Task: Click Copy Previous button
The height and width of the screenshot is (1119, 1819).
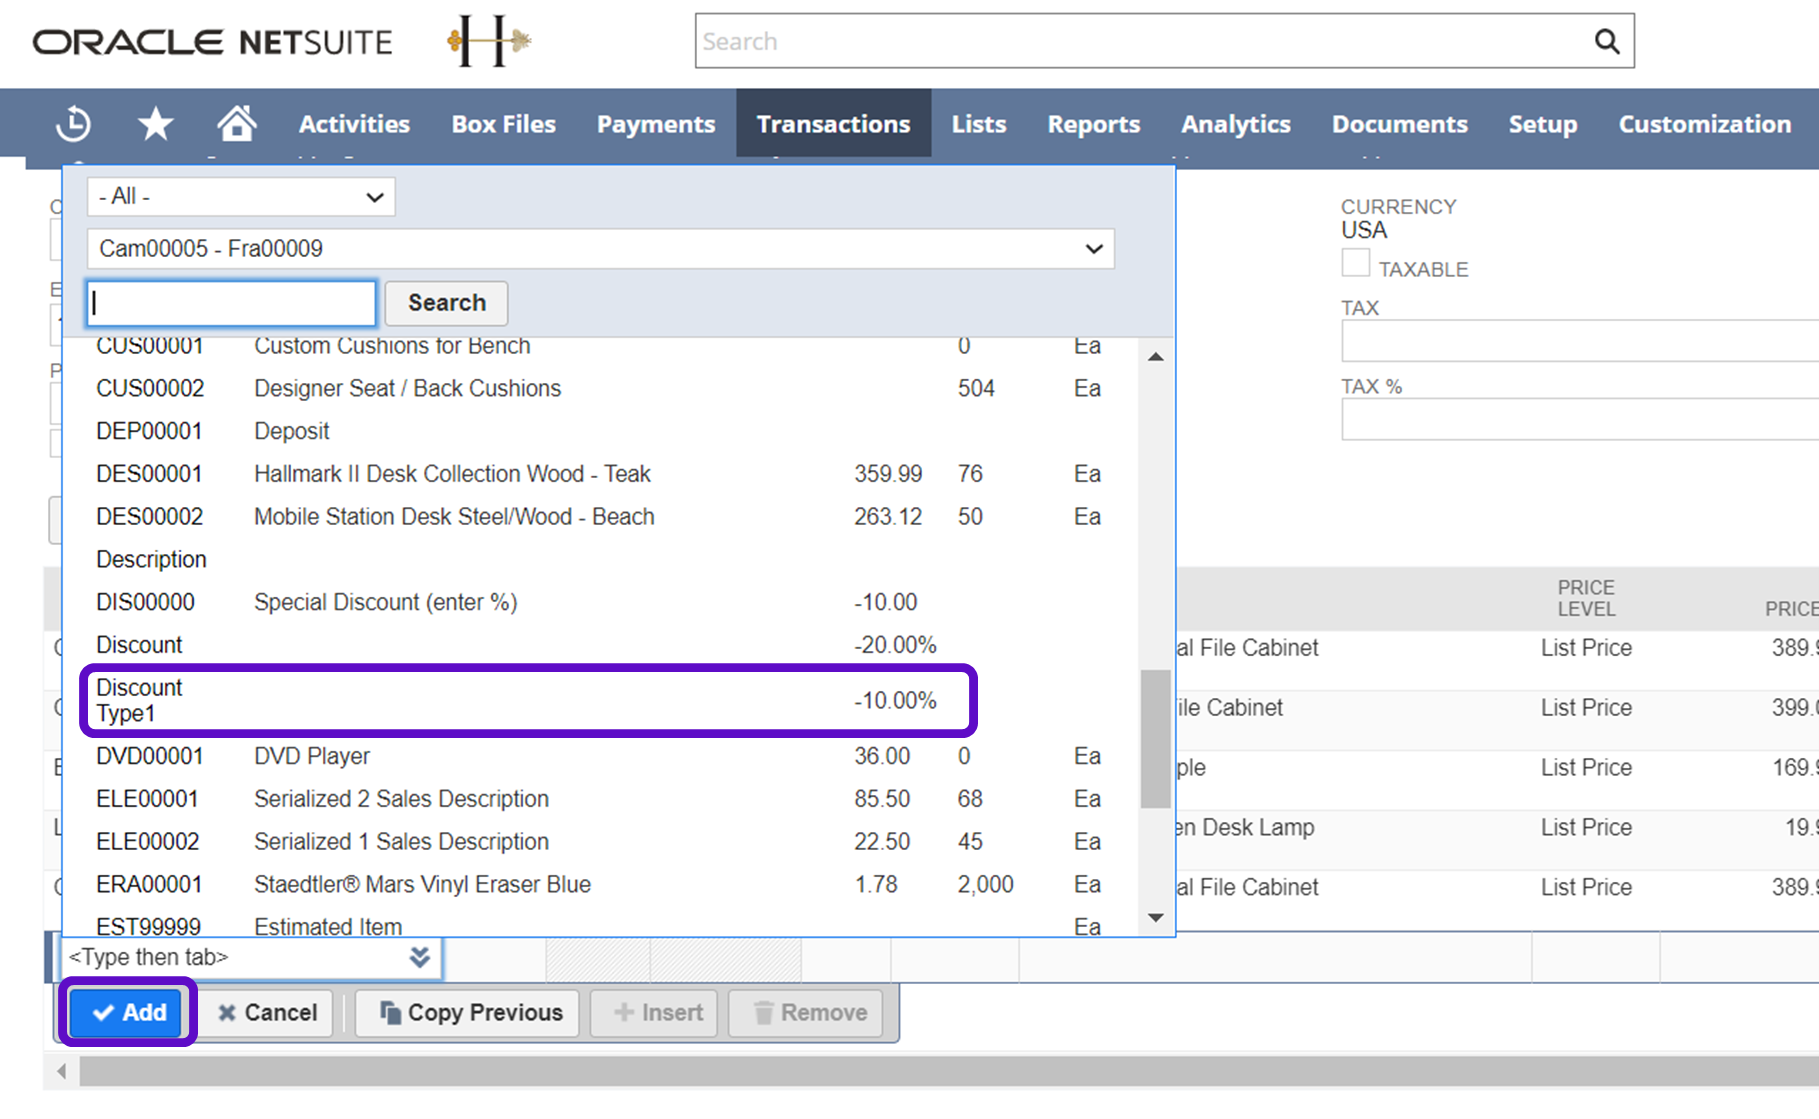Action: point(468,1013)
